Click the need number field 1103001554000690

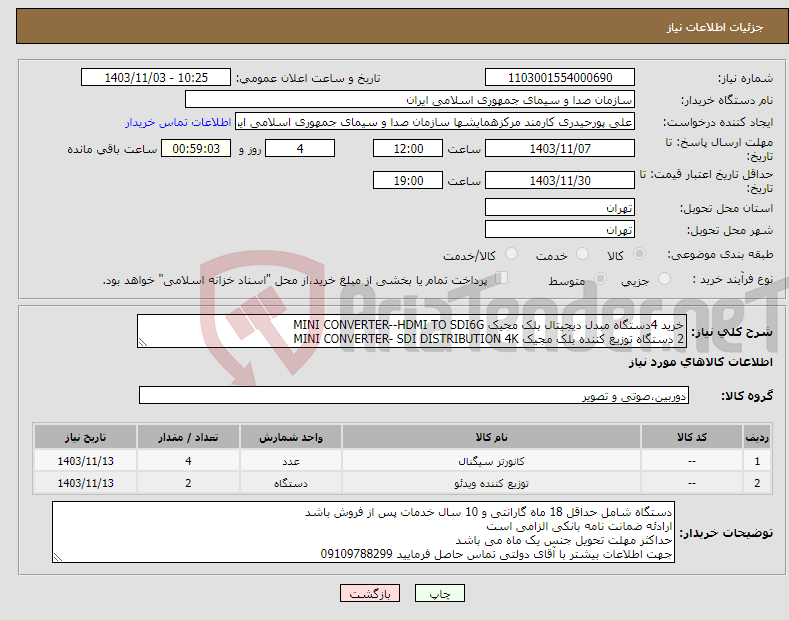pos(560,78)
